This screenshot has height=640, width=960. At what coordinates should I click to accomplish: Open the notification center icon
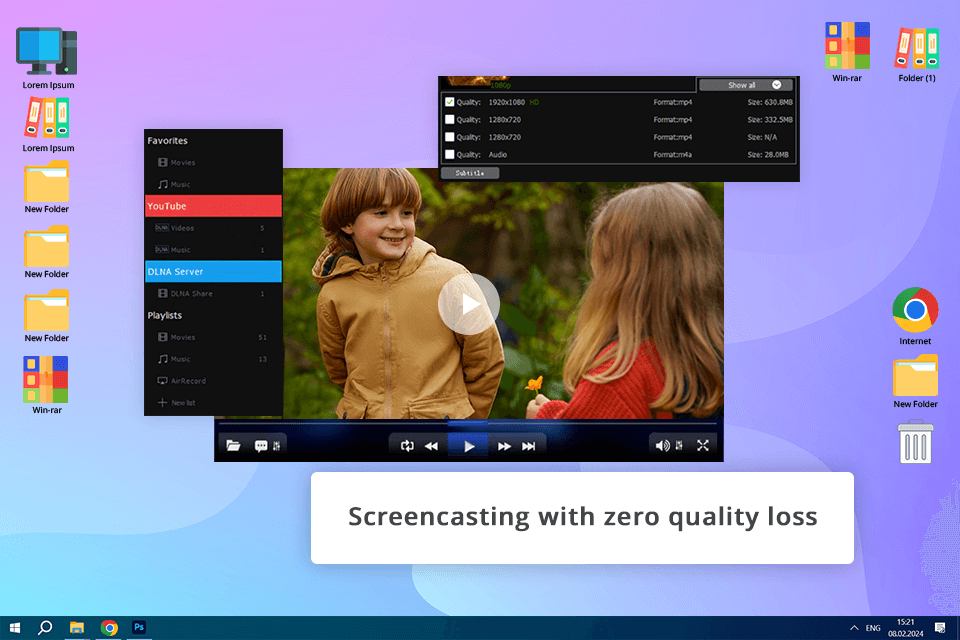pos(940,628)
